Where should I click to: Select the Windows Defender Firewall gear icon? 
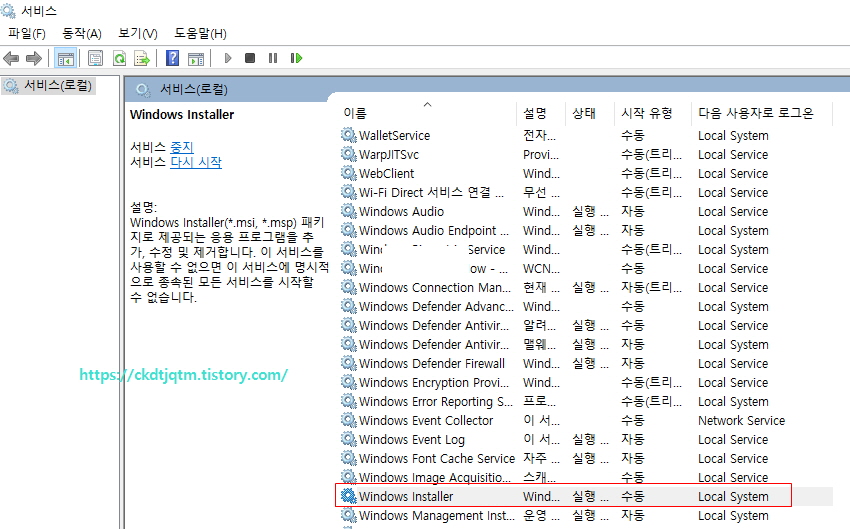[349, 363]
